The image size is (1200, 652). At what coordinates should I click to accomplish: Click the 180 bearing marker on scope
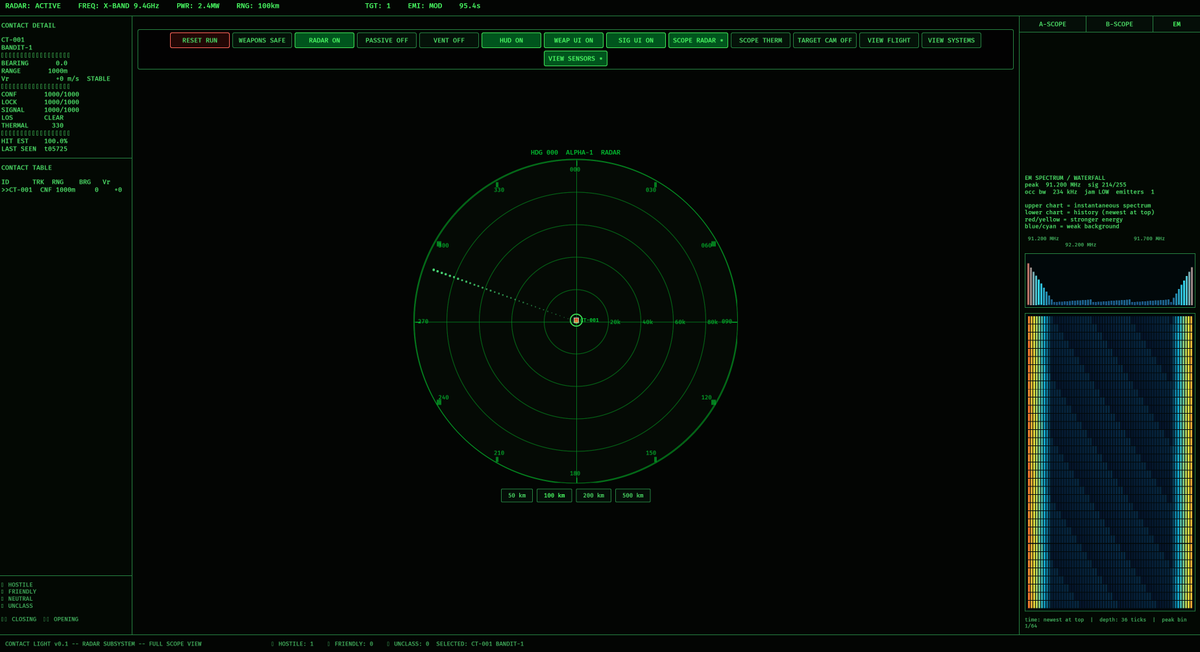pyautogui.click(x=575, y=474)
